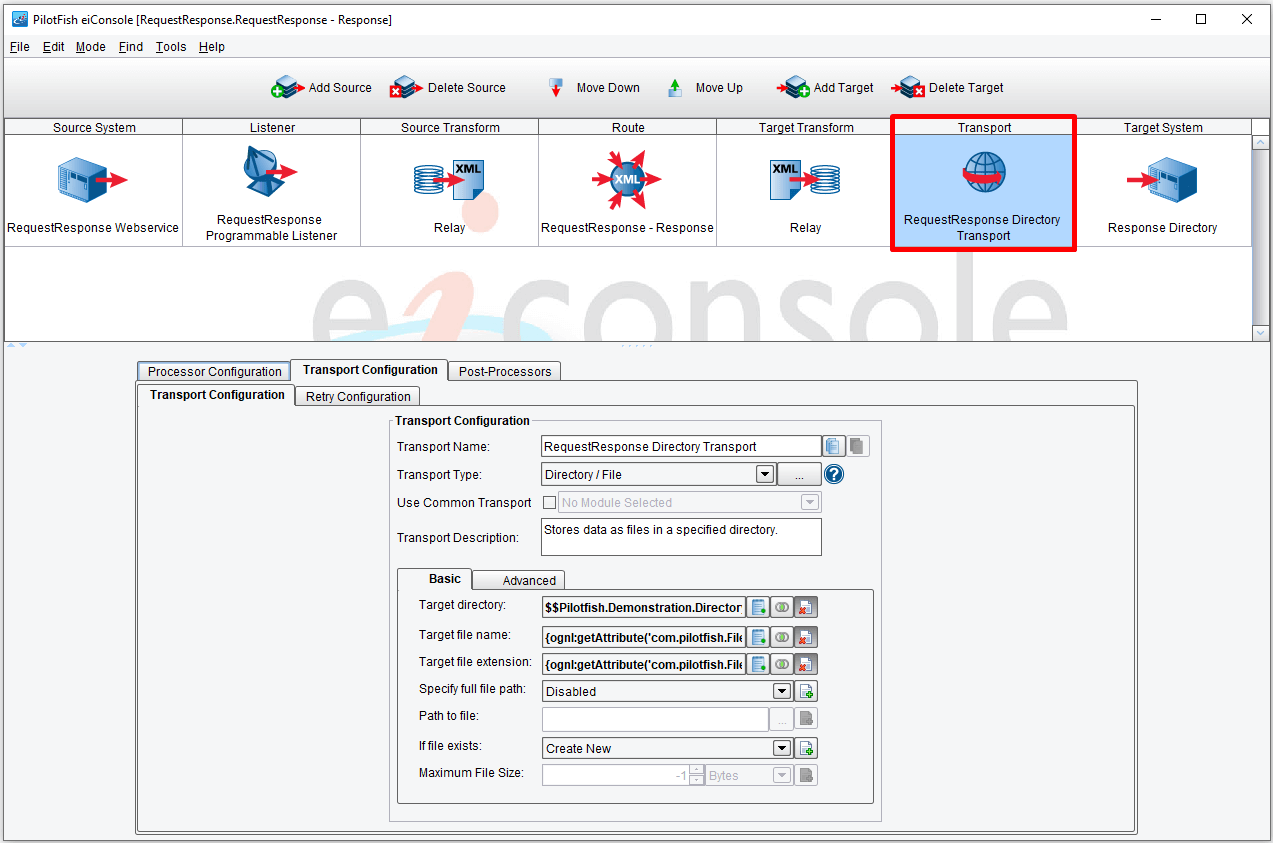Open the File menu
The width and height of the screenshot is (1273, 843).
(20, 47)
